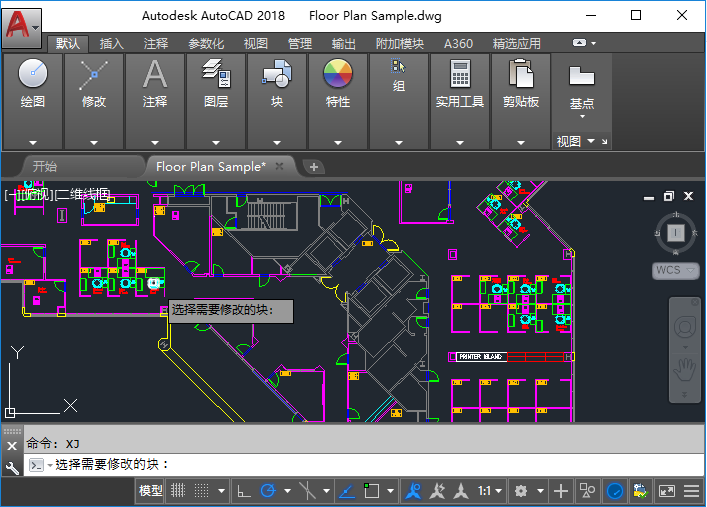Click 东 east on the ViewCube compass

click(x=695, y=233)
